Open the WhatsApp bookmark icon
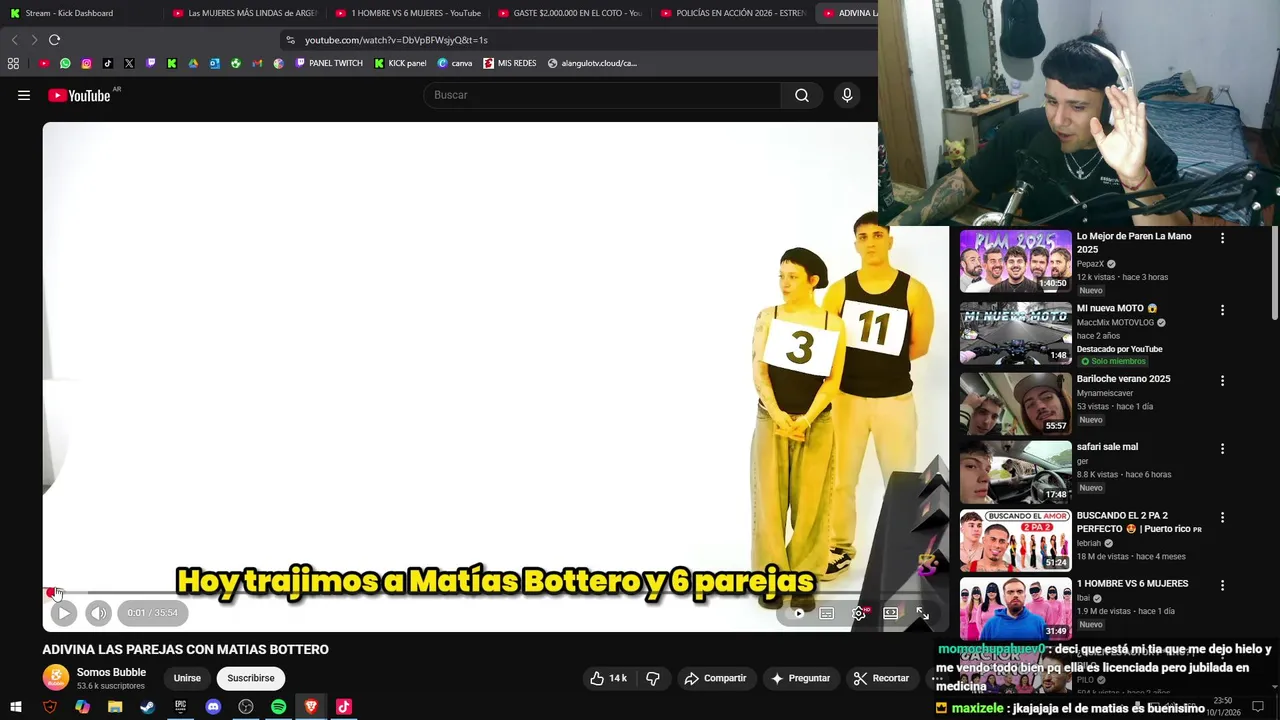The width and height of the screenshot is (1280, 720). [x=65, y=63]
